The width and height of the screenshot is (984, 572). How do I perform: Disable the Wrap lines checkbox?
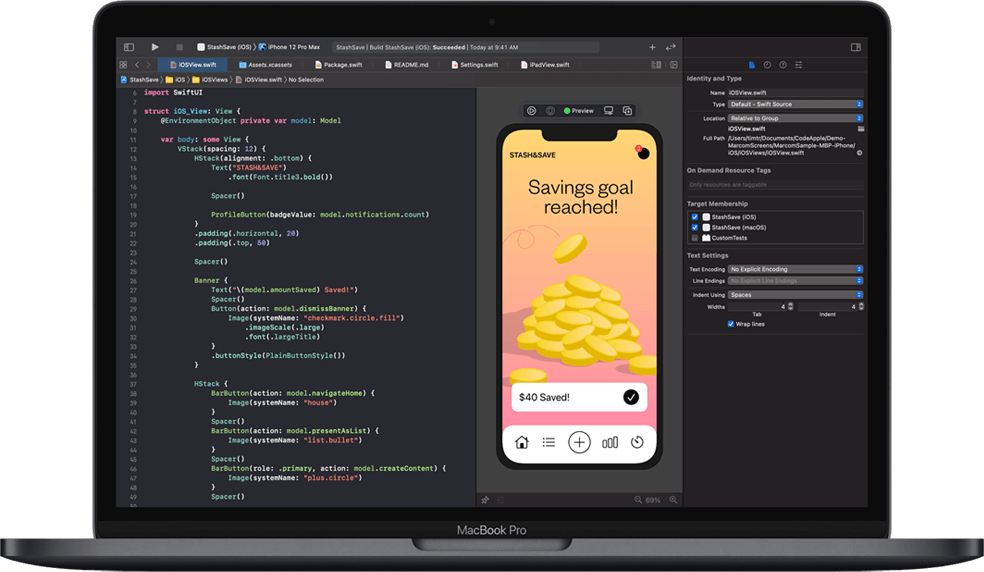(x=731, y=324)
